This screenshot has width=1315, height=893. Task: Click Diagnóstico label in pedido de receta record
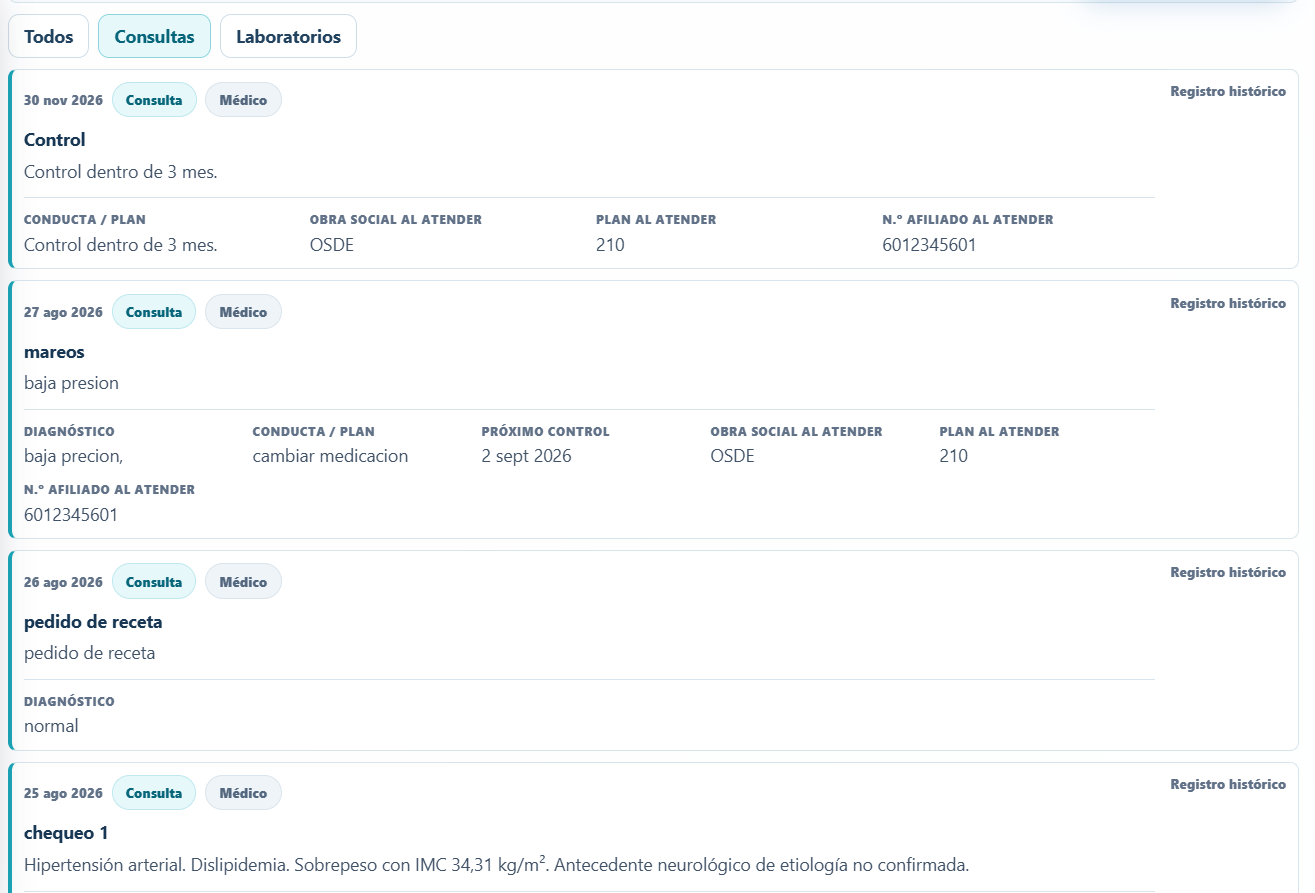(x=69, y=702)
